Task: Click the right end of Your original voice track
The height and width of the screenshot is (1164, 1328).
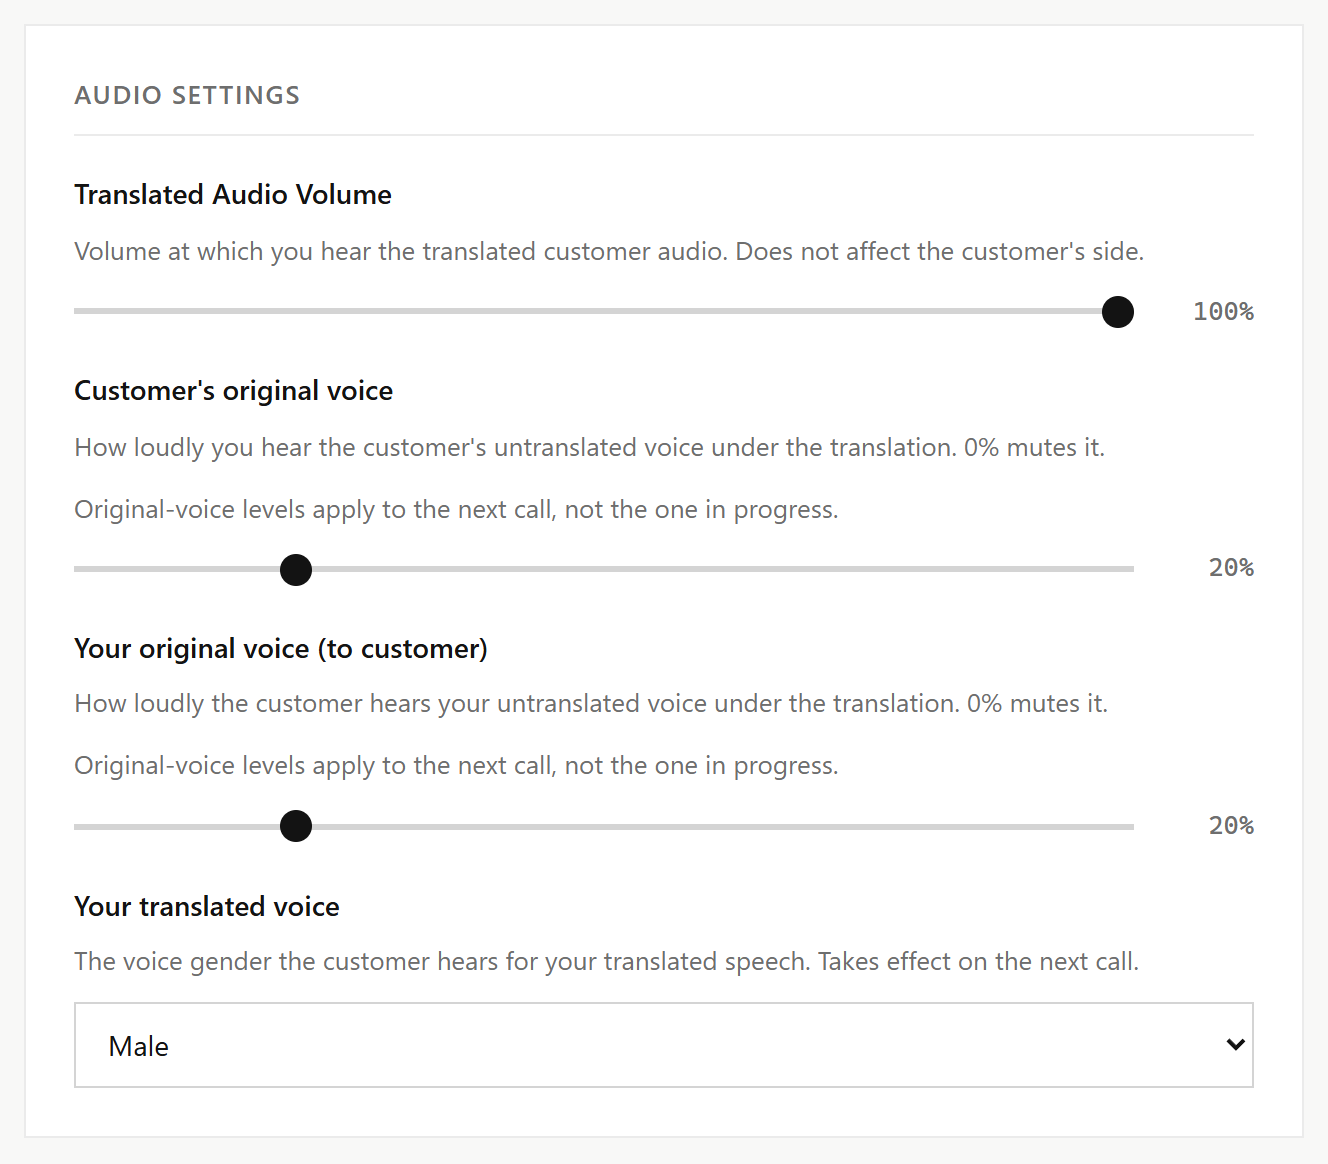Action: 1128,827
